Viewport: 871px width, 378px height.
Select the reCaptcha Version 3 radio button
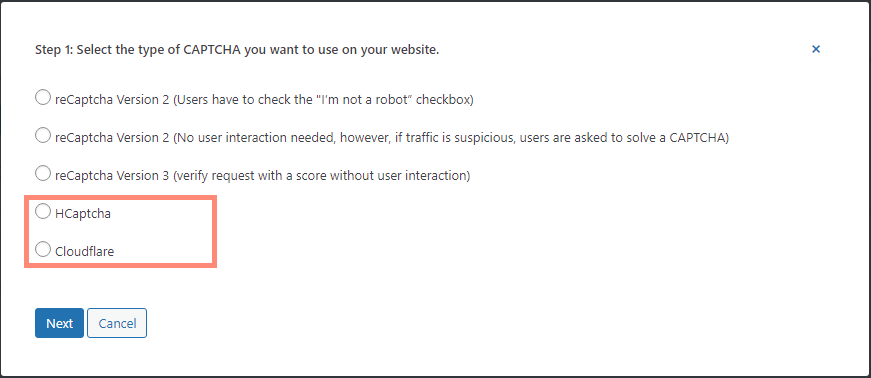point(43,173)
